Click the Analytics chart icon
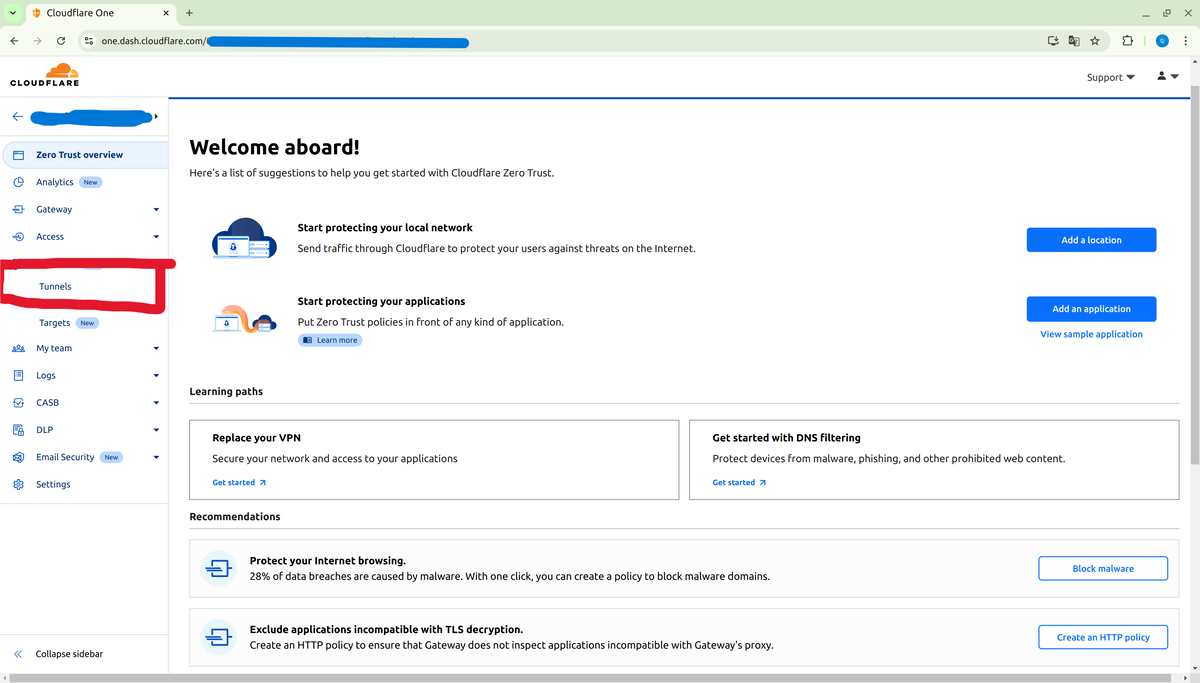 tap(18, 182)
